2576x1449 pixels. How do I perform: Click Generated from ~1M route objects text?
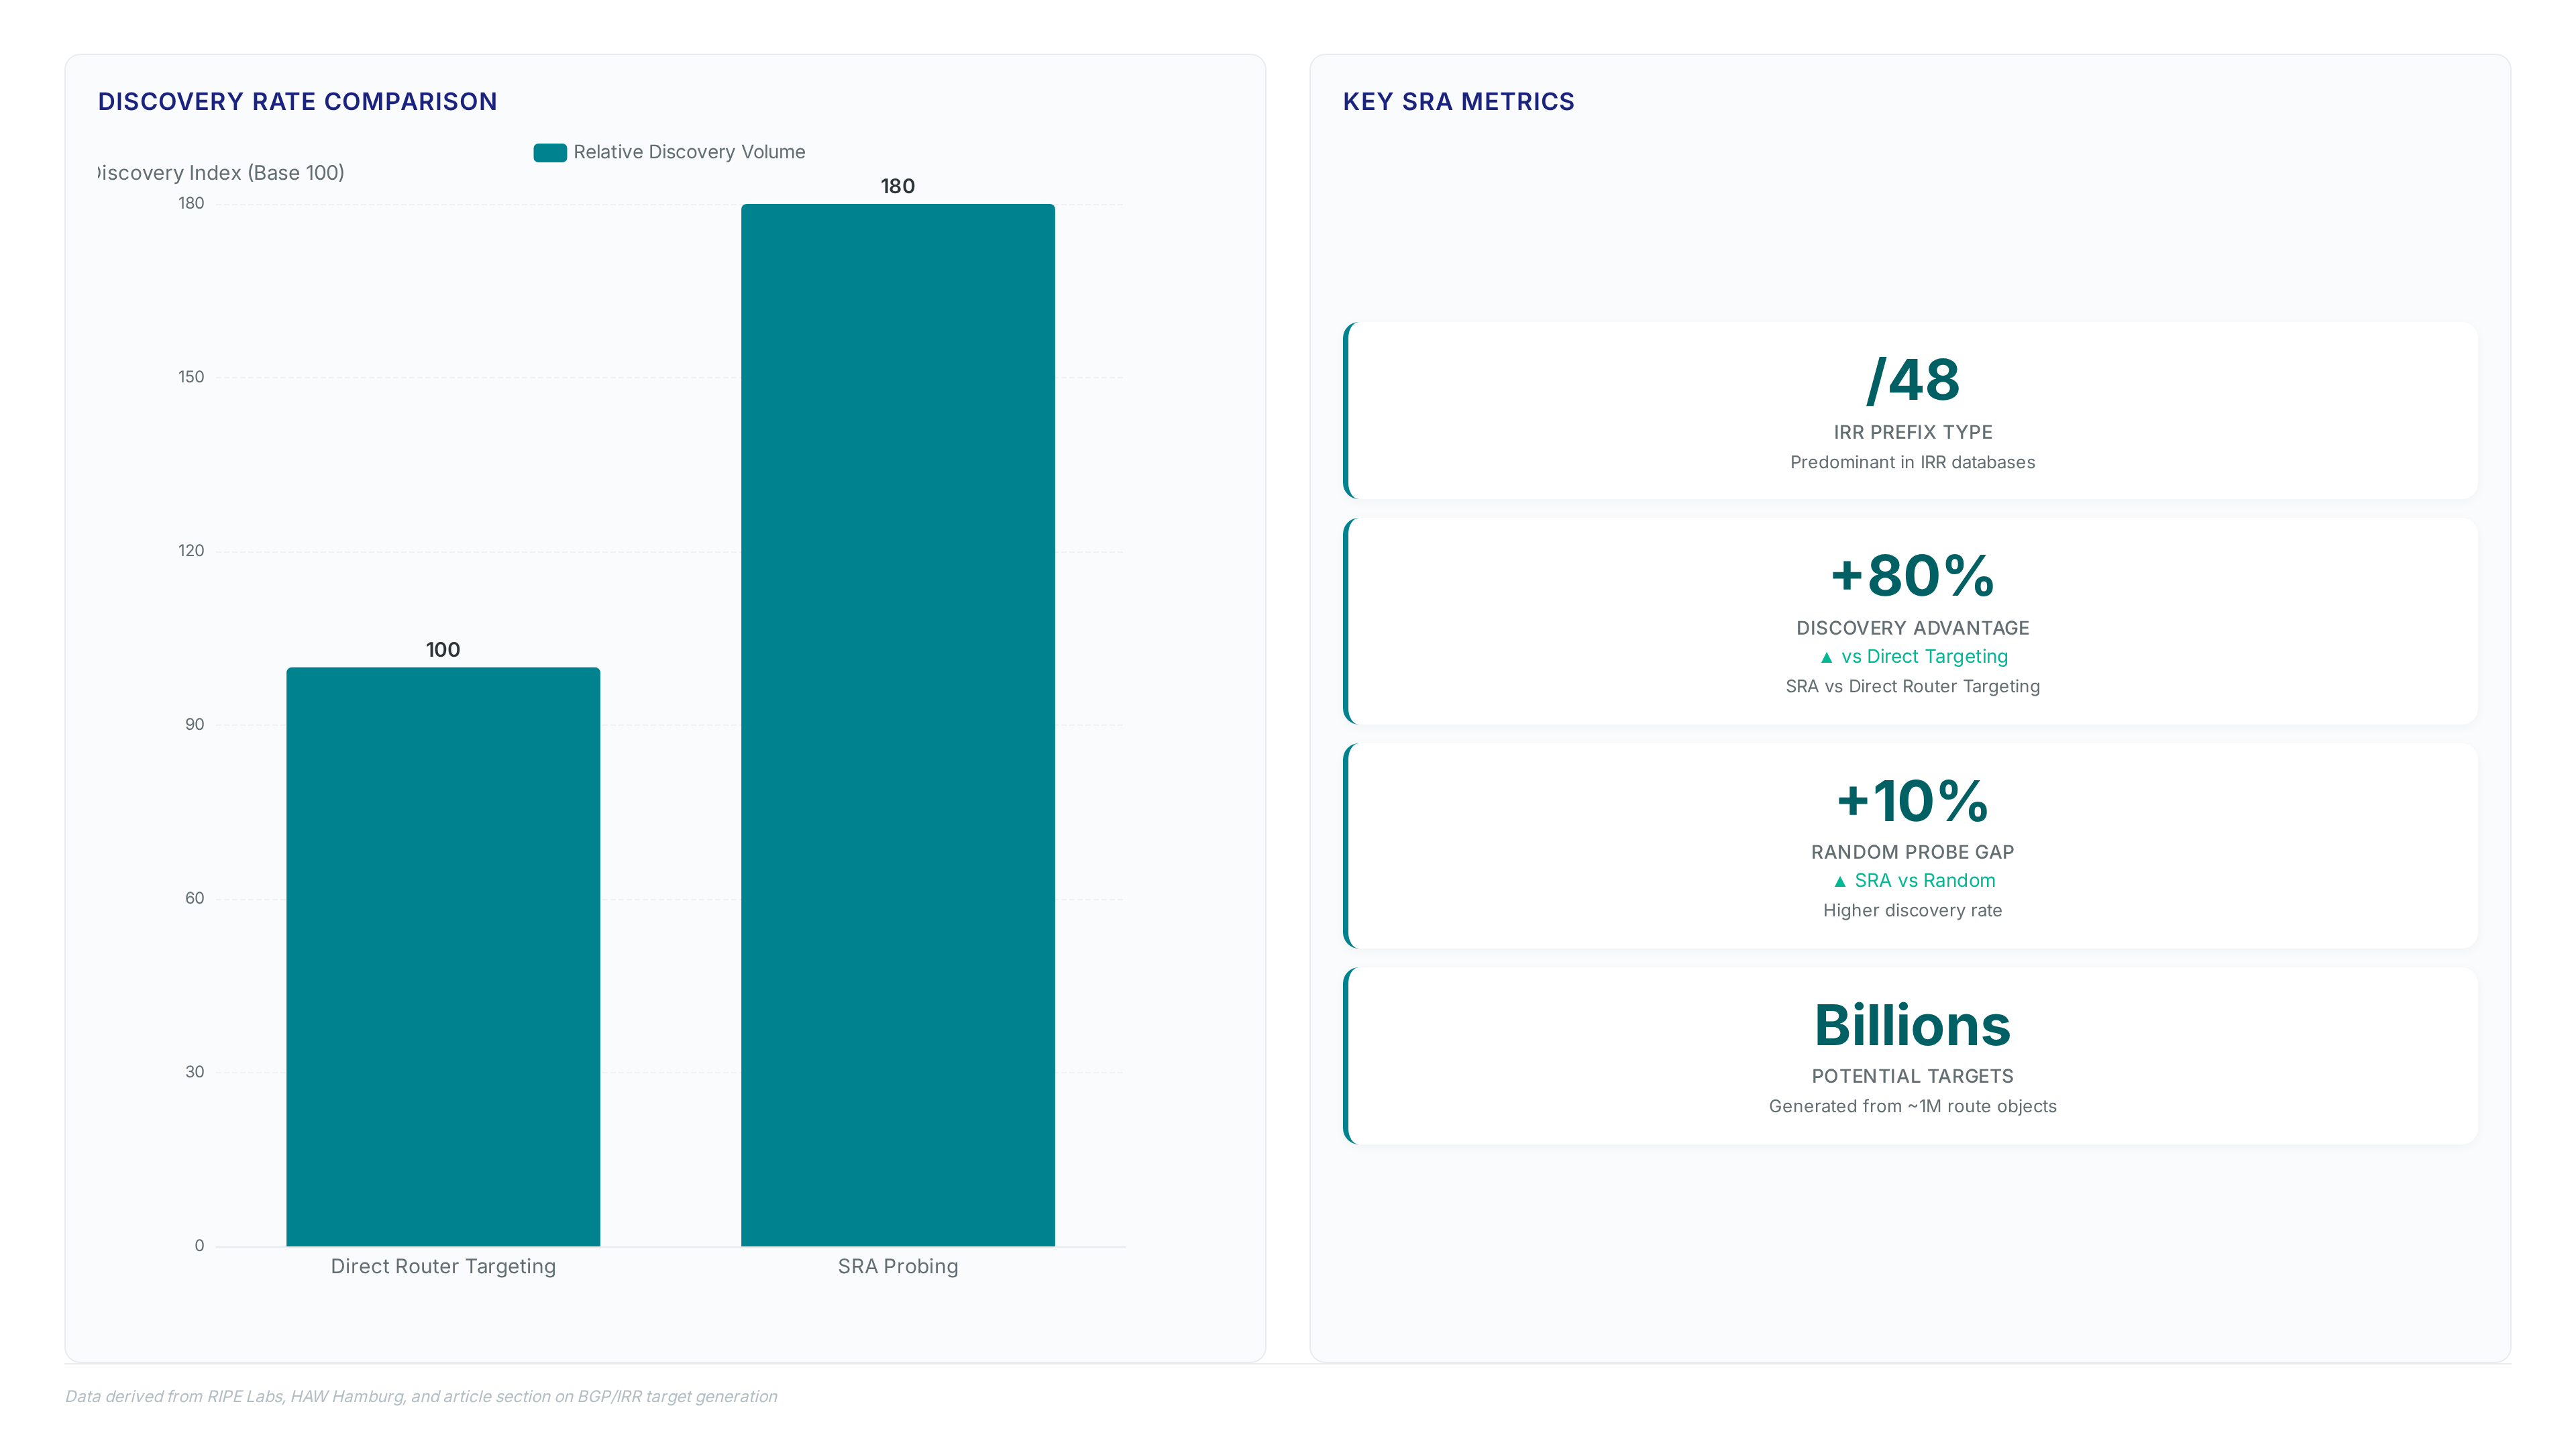click(1912, 1106)
